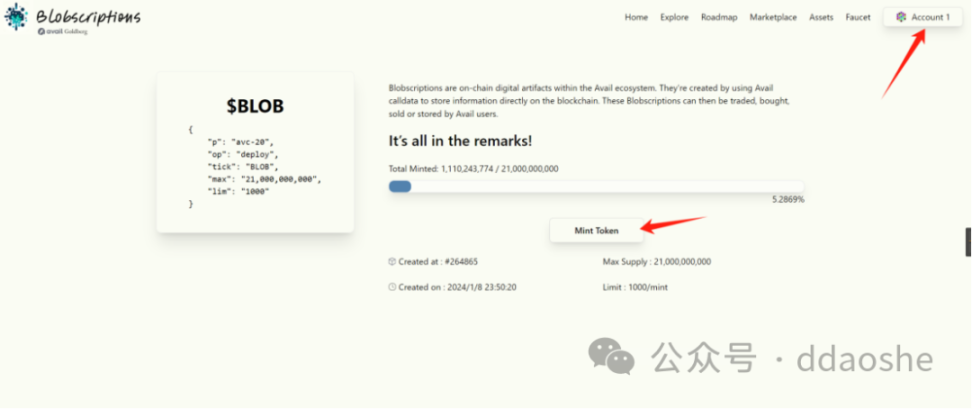
Task: Click the clock icon beside Created on
Action: click(x=392, y=287)
